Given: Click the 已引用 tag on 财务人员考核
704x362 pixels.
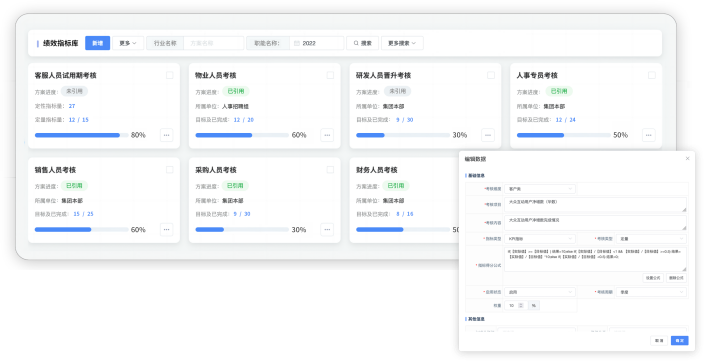Looking at the screenshot, I should (396, 185).
